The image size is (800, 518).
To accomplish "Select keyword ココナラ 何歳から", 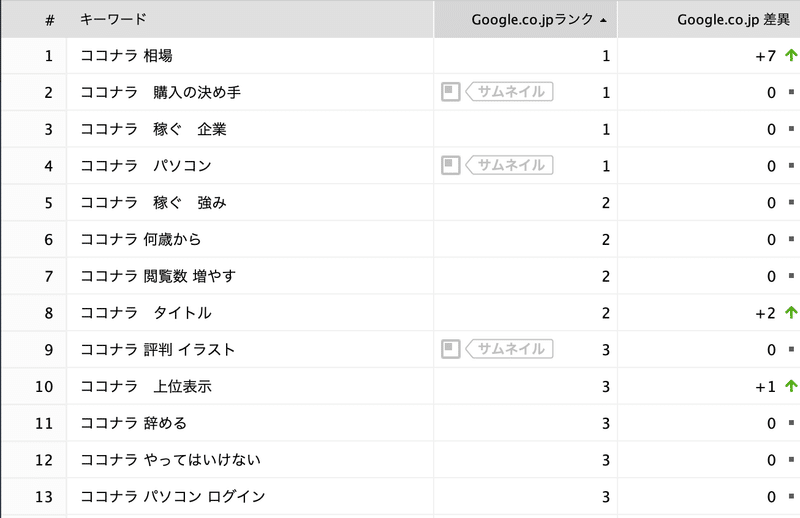I will [141, 239].
